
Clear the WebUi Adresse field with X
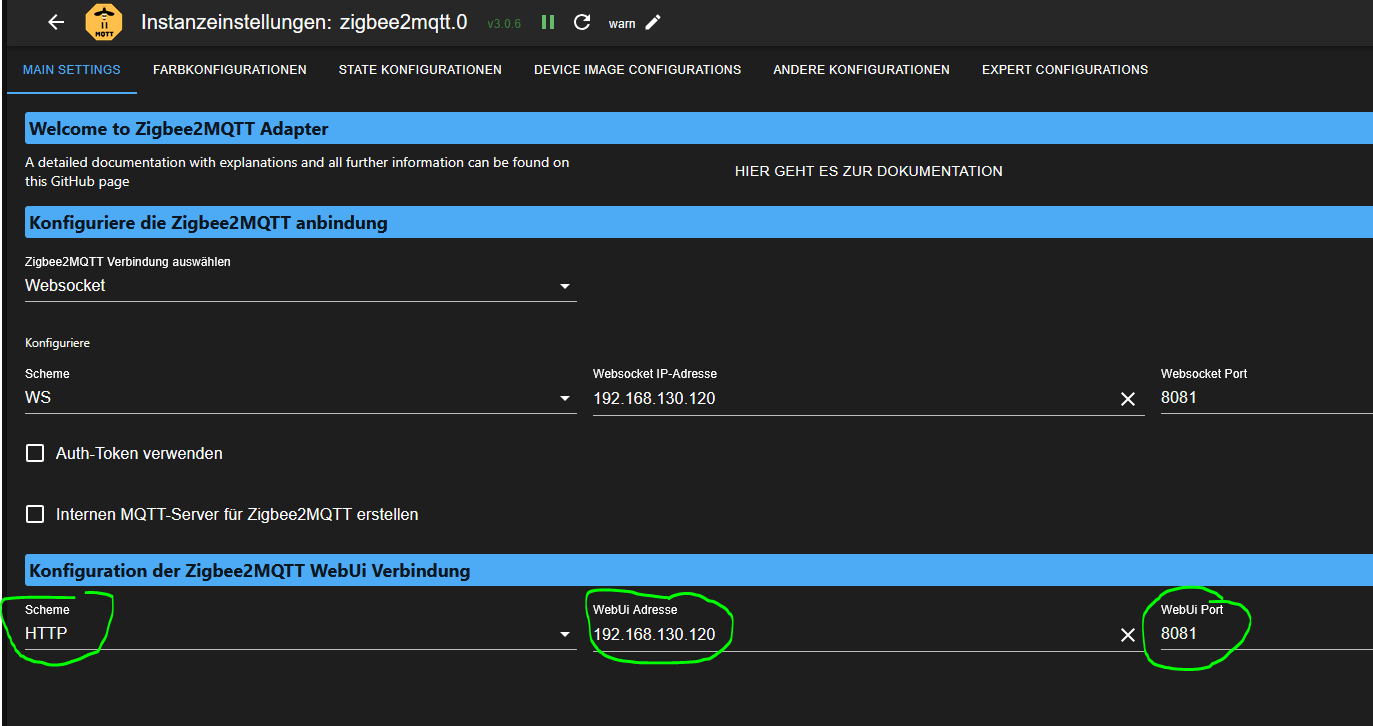pos(1128,635)
